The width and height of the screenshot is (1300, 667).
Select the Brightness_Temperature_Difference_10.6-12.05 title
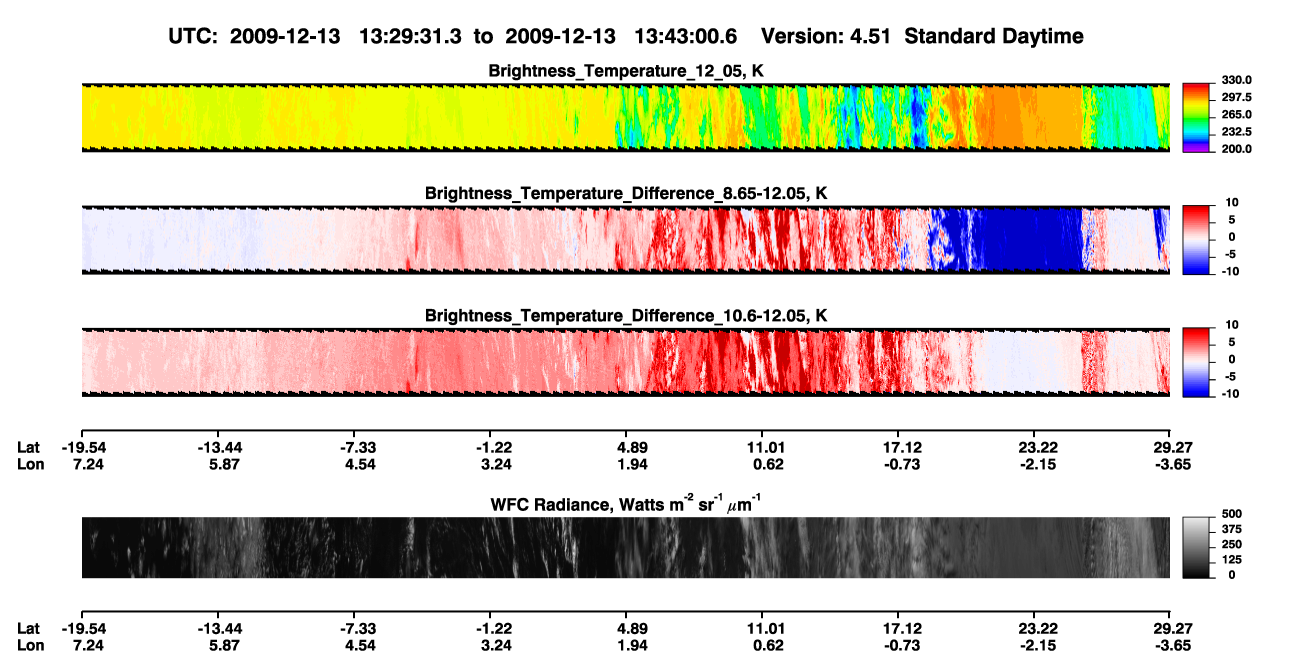click(626, 316)
